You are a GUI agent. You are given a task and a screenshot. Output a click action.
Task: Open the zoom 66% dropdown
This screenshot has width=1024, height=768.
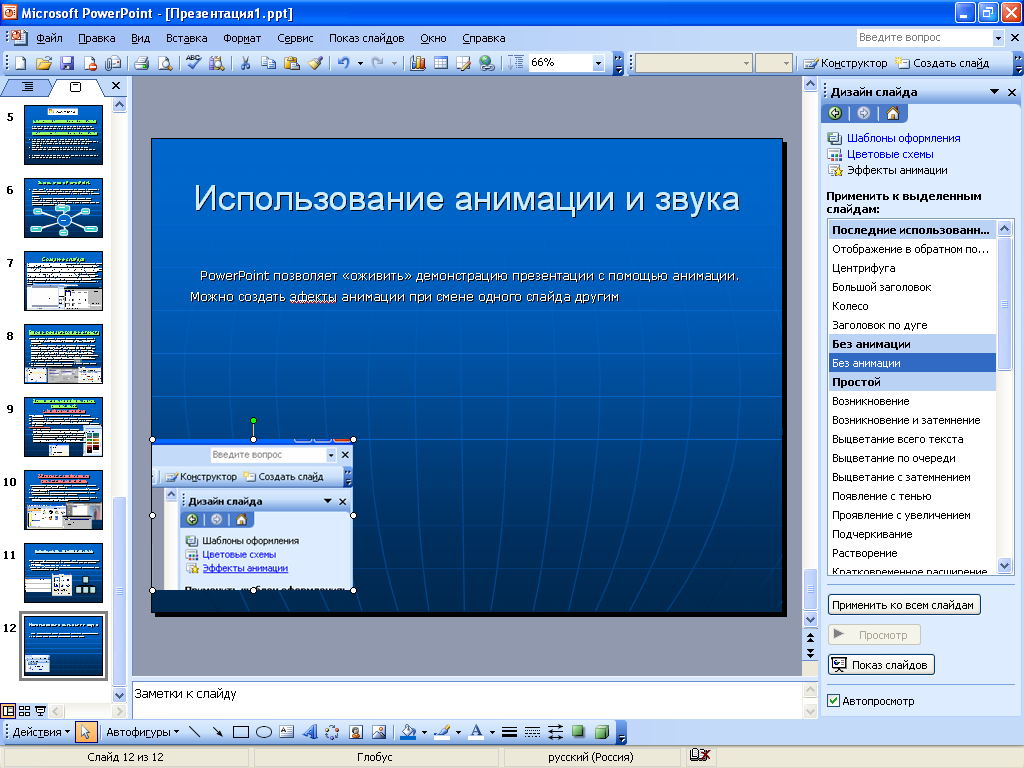click(x=598, y=63)
